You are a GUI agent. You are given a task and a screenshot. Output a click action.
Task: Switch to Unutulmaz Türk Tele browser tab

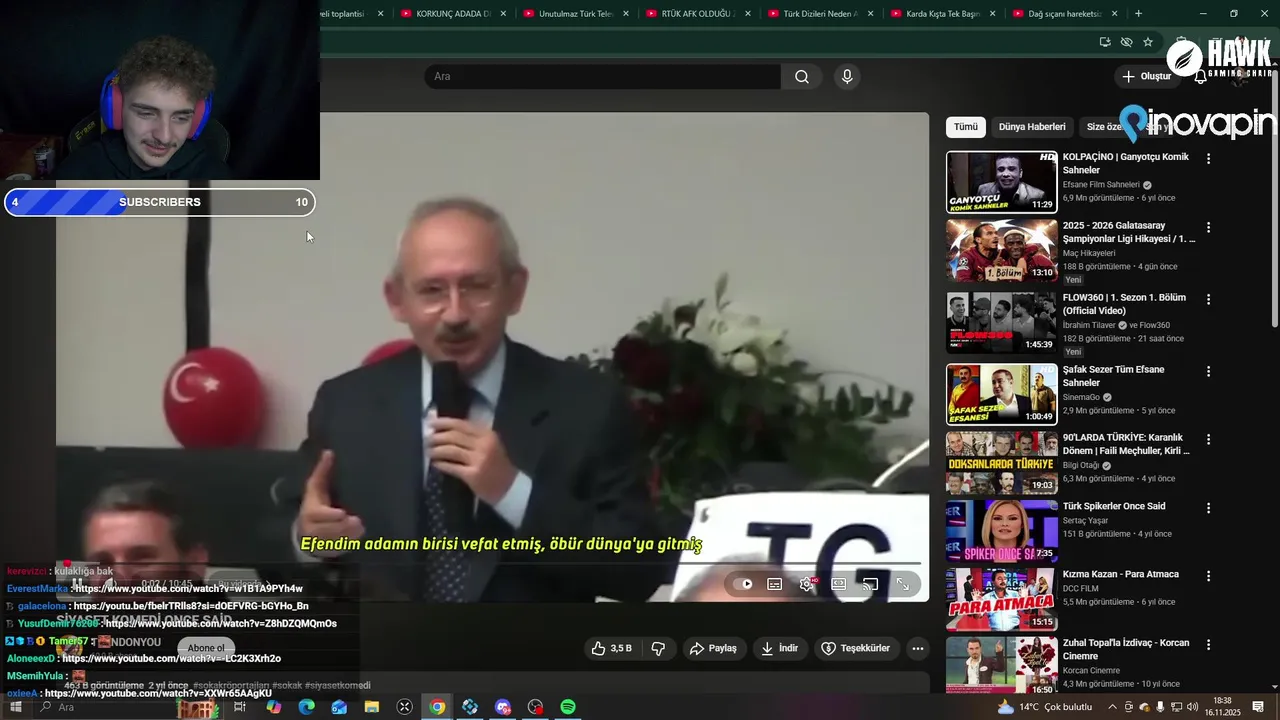coord(576,14)
